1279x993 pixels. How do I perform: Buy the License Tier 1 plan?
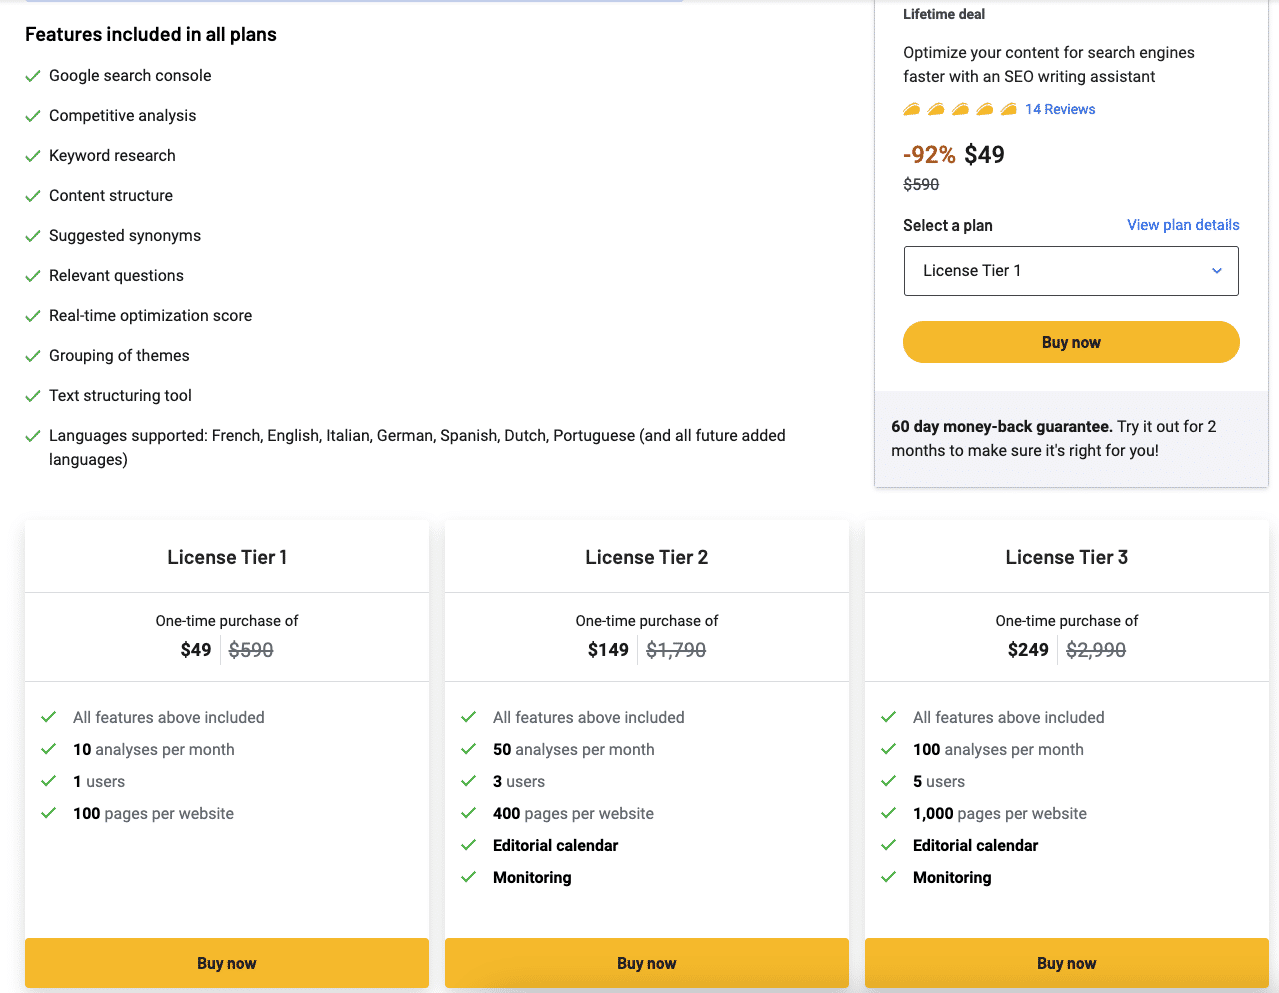point(227,963)
